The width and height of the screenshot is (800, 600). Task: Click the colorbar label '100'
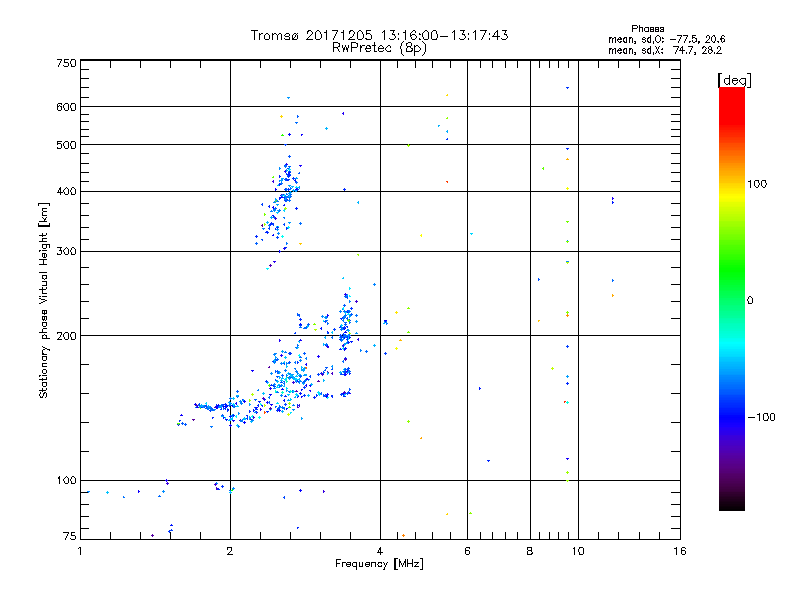pyautogui.click(x=757, y=184)
